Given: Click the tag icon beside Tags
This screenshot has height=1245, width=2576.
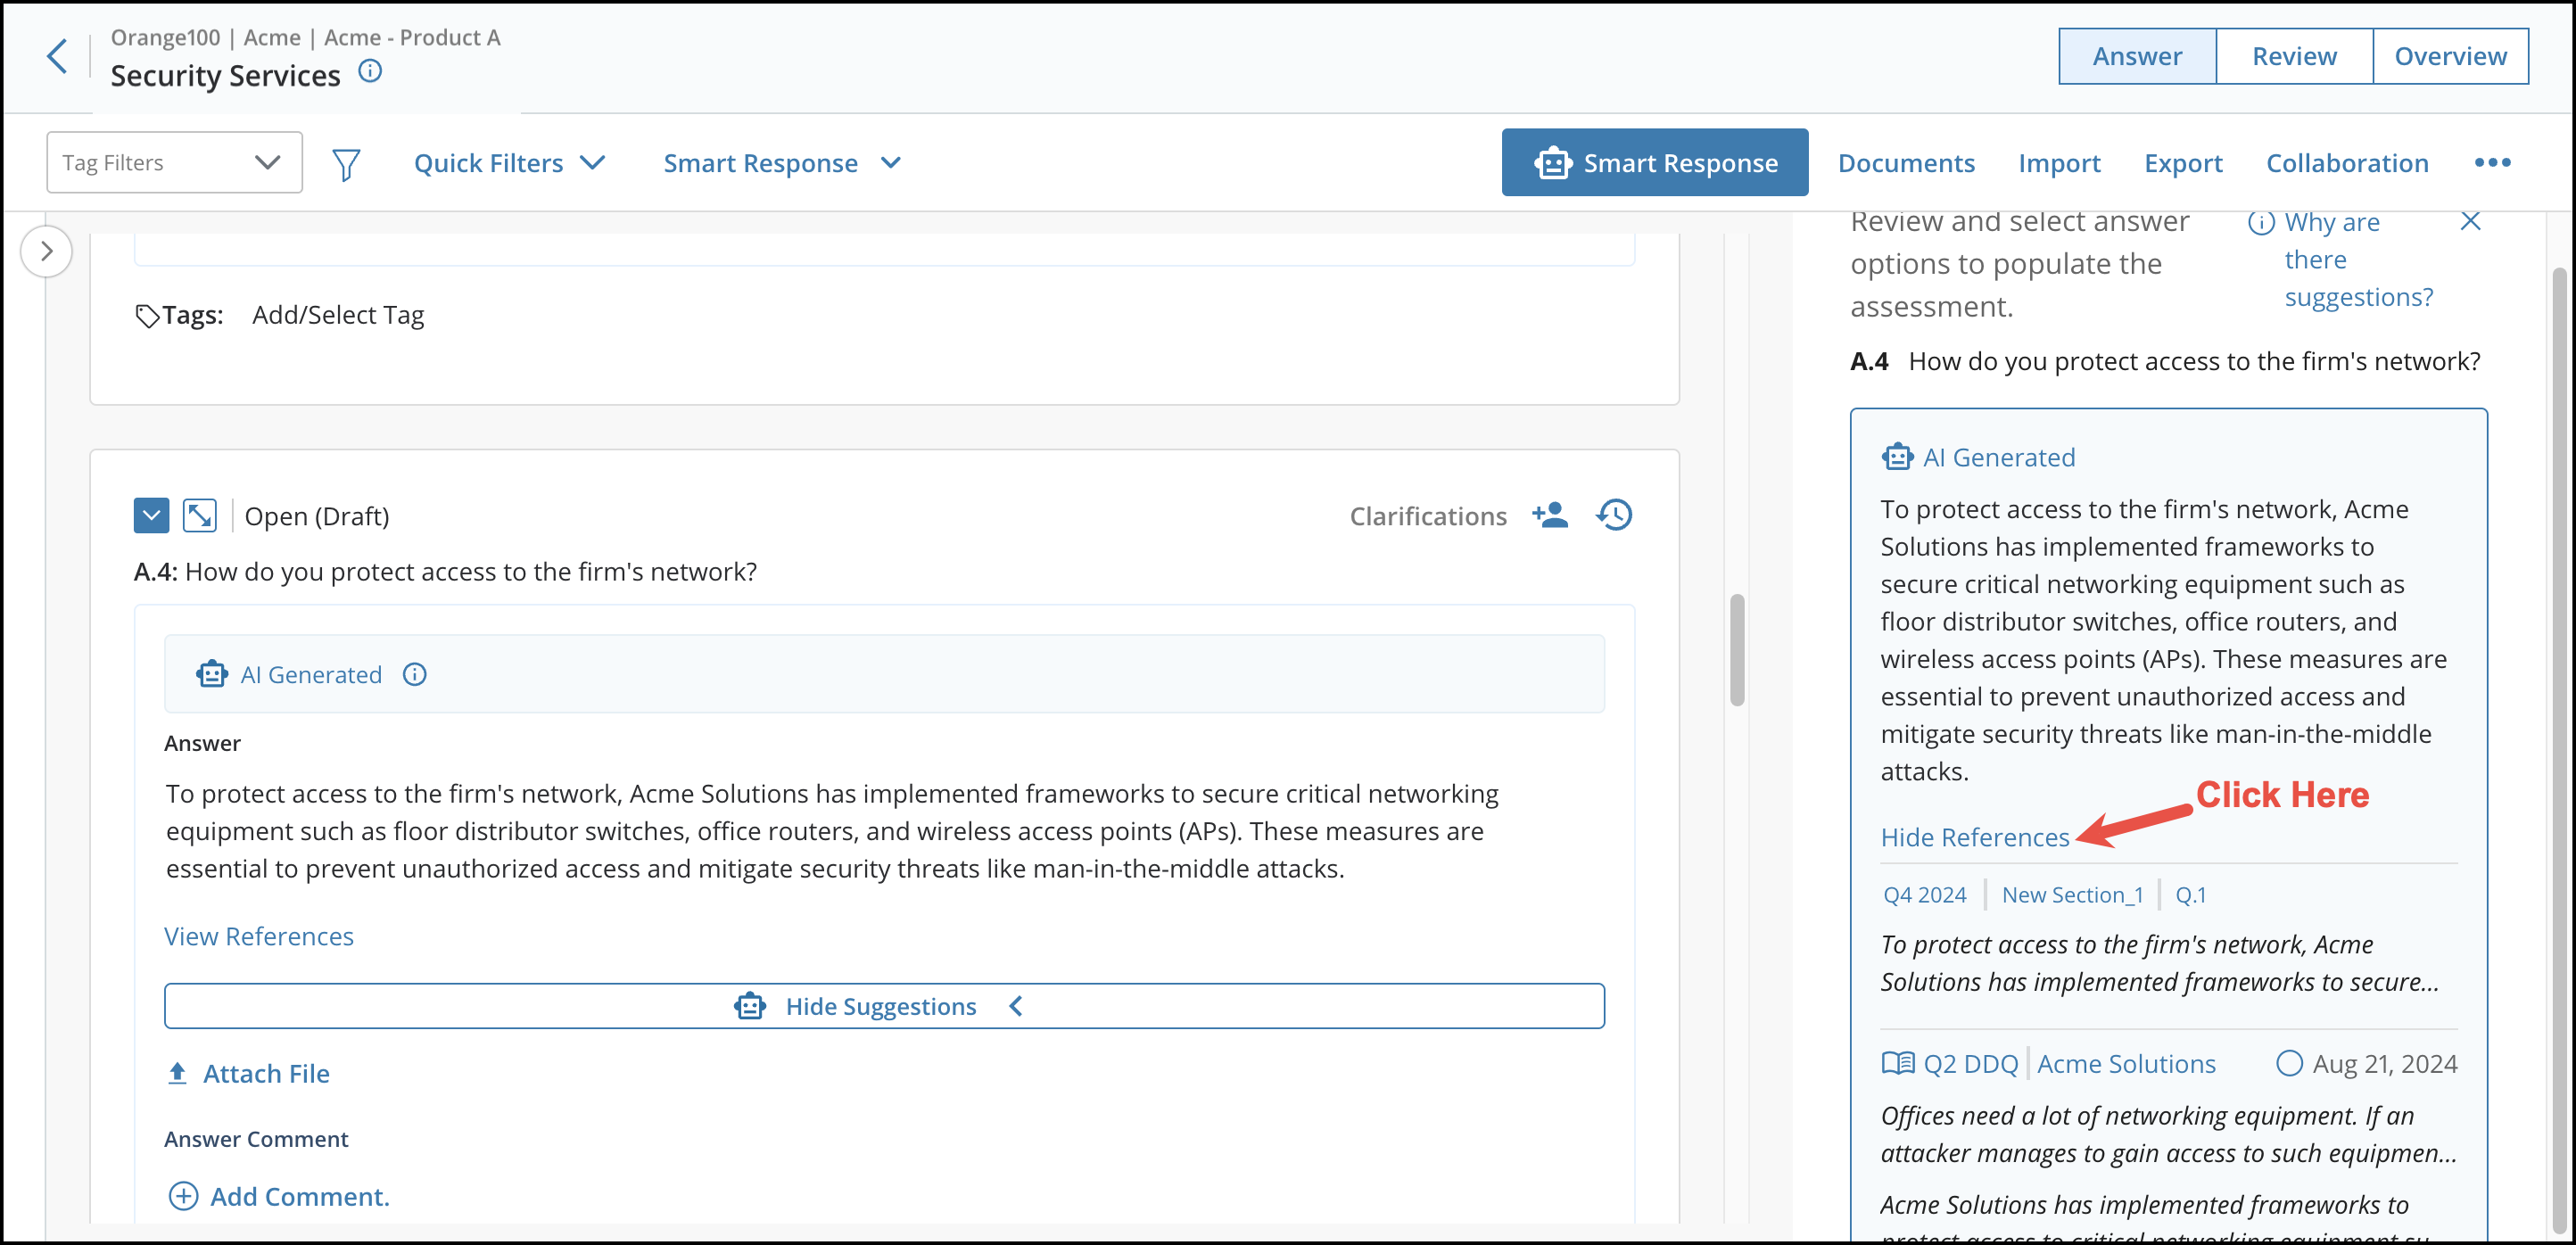Looking at the screenshot, I should click(x=147, y=316).
